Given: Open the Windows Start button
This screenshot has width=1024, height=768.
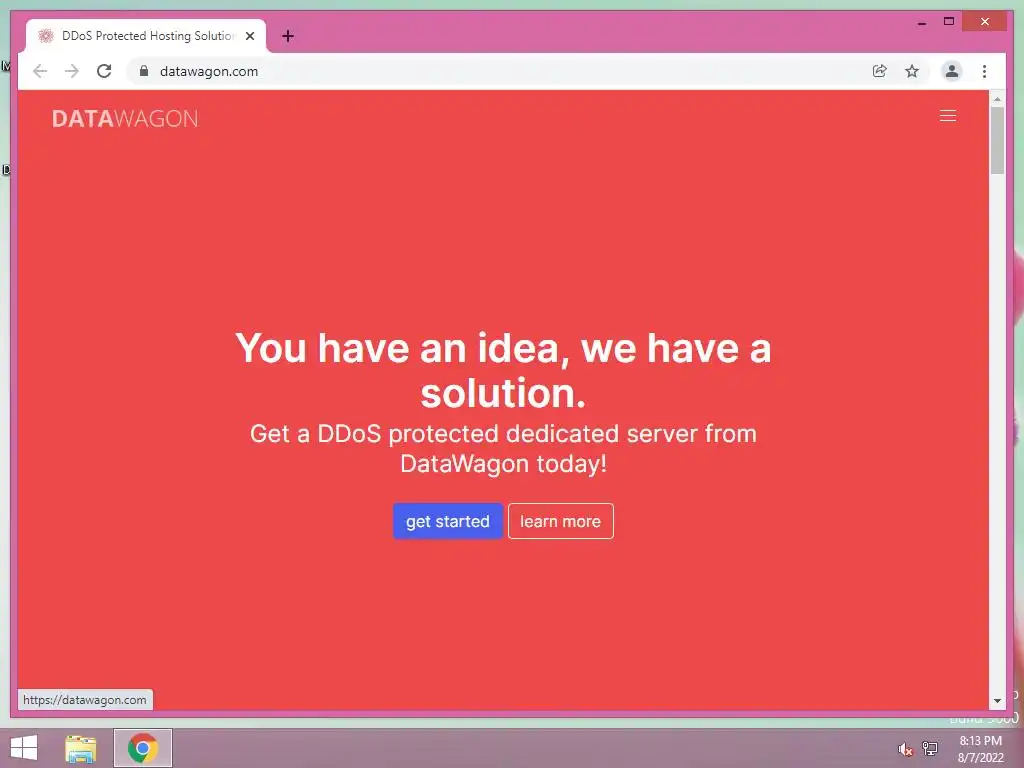Looking at the screenshot, I should coord(24,748).
